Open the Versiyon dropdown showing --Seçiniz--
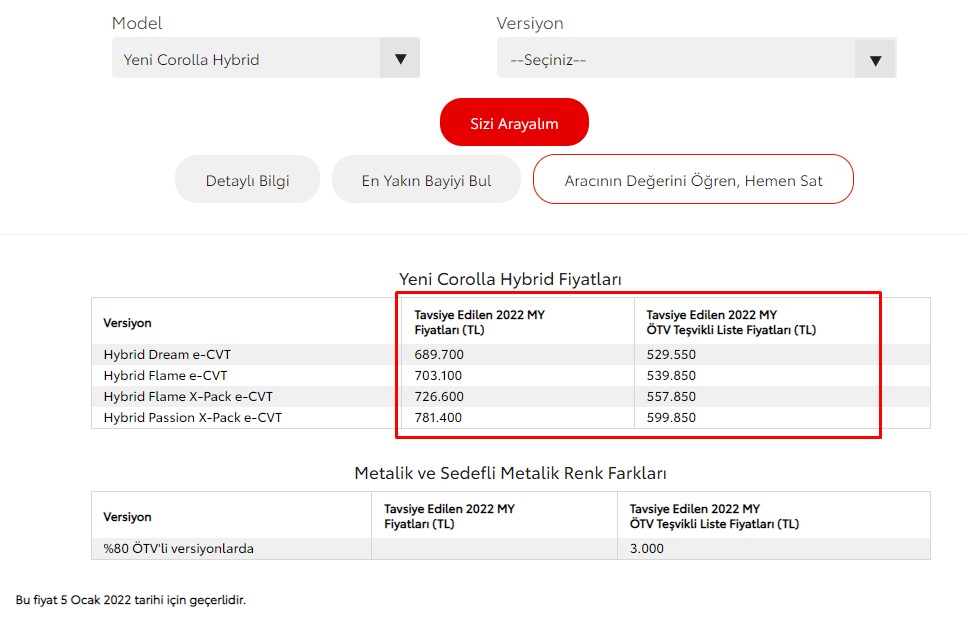The width and height of the screenshot is (966, 622). pyautogui.click(x=696, y=58)
